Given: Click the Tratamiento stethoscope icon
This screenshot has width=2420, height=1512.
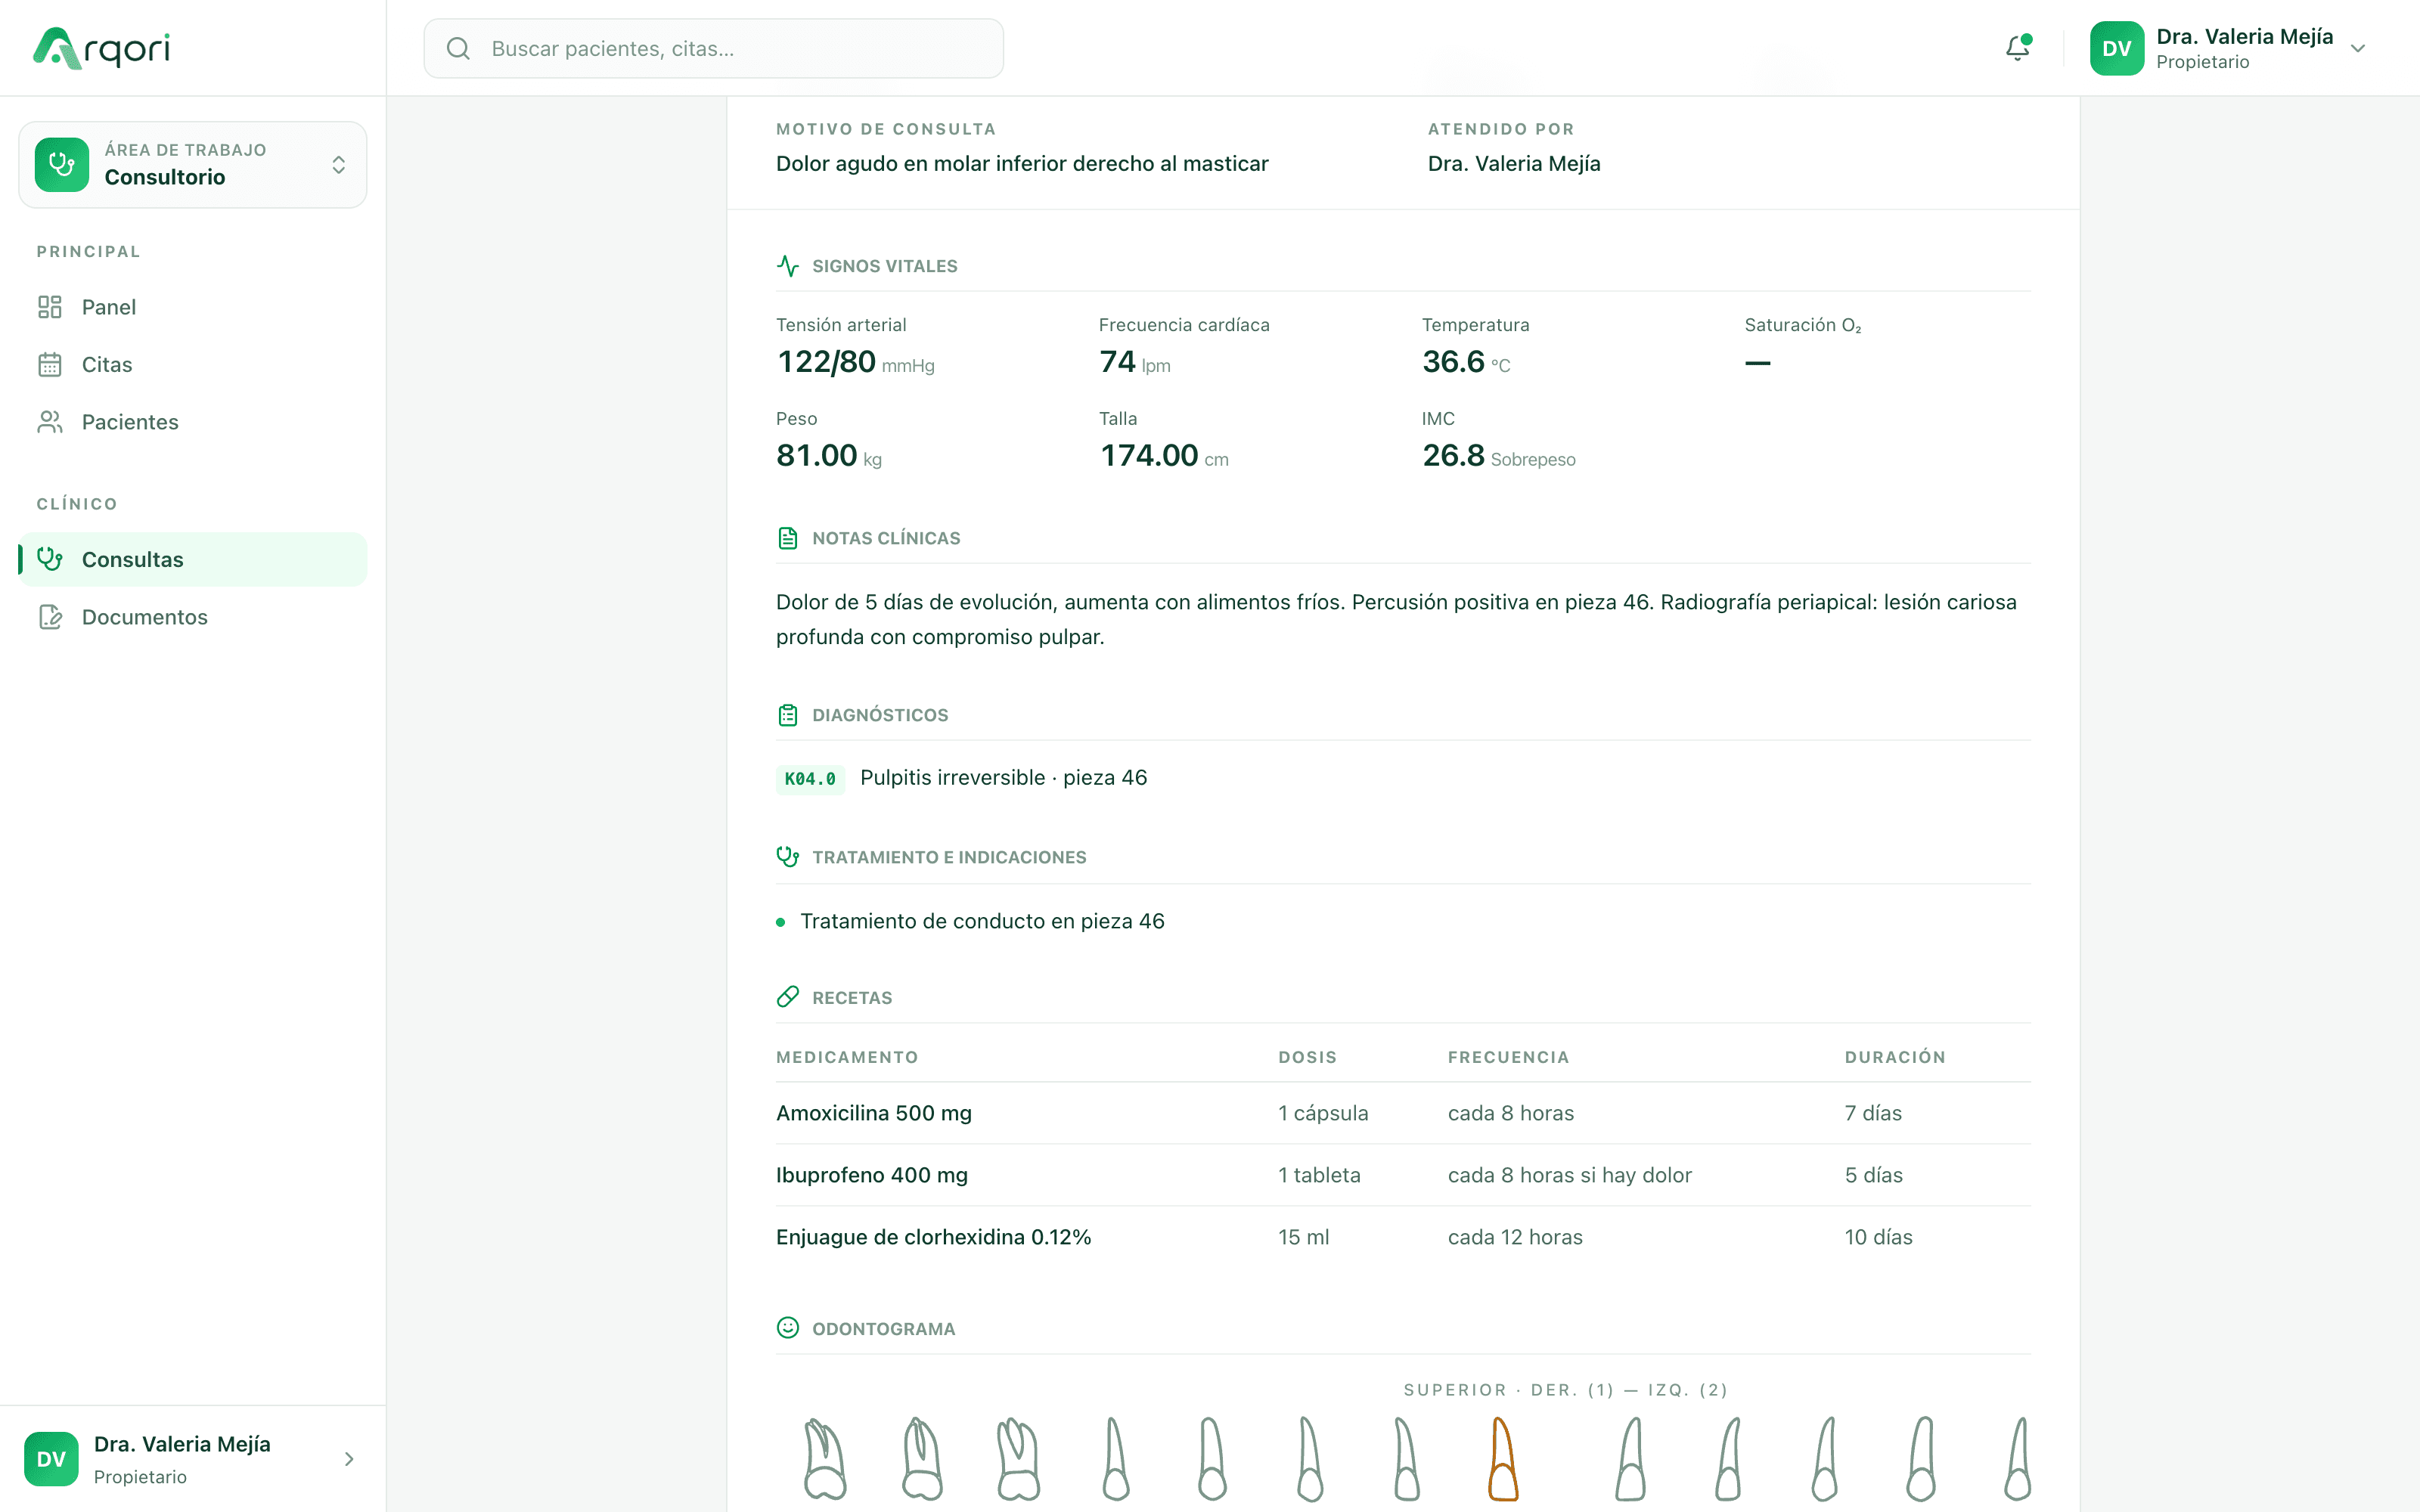Looking at the screenshot, I should coord(788,857).
